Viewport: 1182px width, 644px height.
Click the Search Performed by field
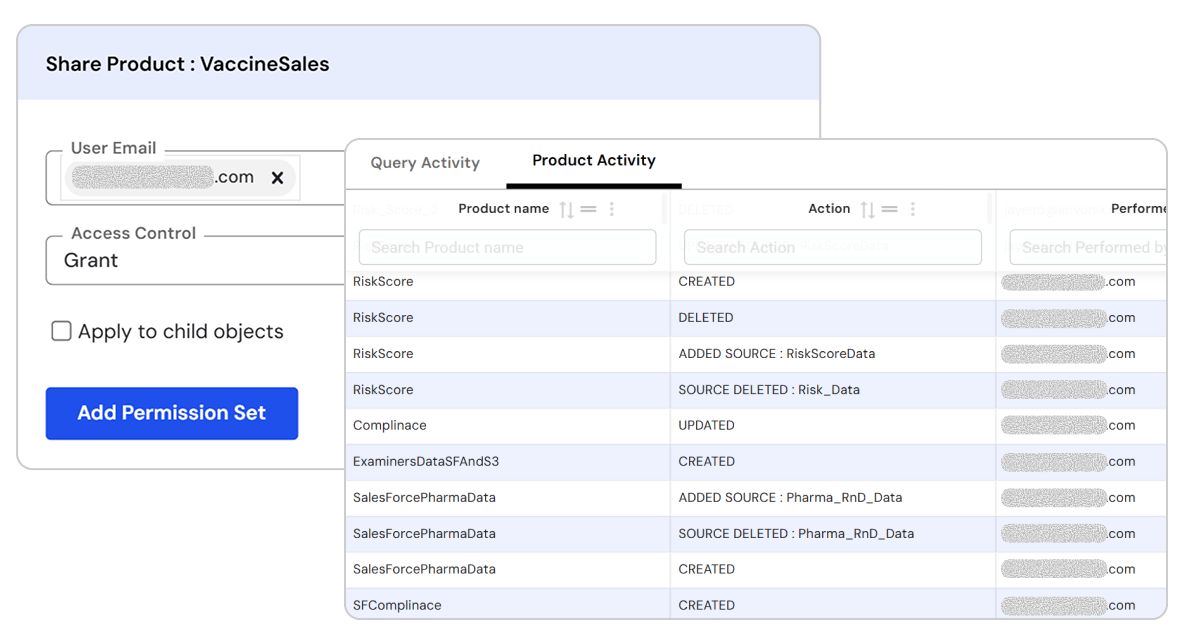(1087, 247)
